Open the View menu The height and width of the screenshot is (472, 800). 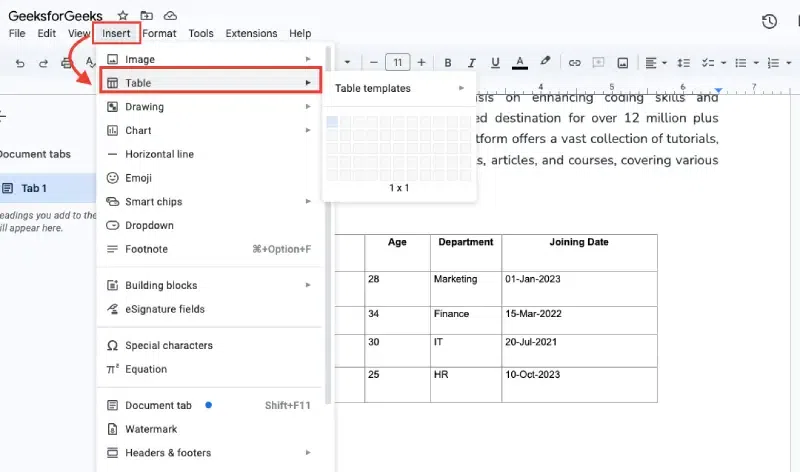tap(79, 33)
